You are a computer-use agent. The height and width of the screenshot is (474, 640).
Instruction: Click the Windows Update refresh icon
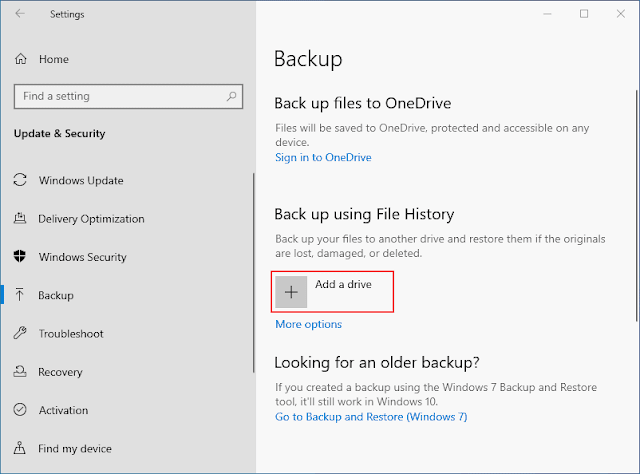click(x=20, y=180)
